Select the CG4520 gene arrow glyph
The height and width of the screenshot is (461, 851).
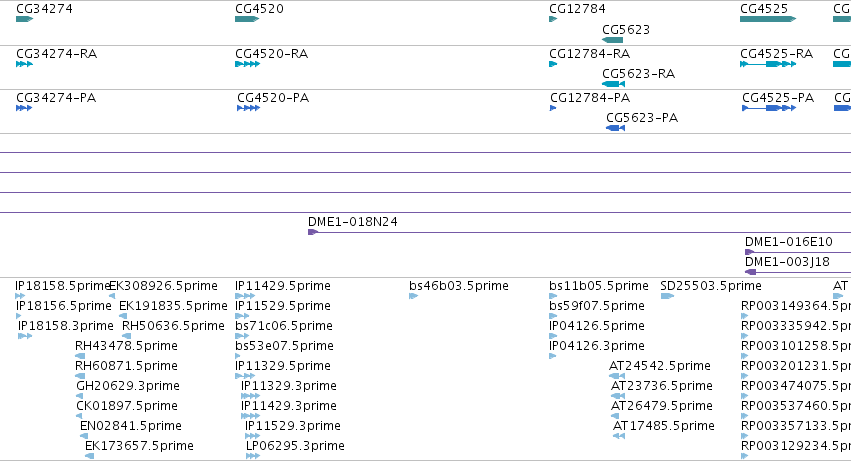tap(247, 19)
